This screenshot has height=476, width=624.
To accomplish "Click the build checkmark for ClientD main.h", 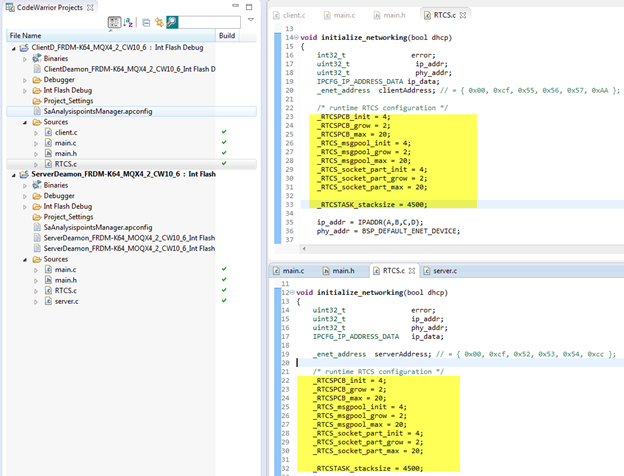I will click(224, 152).
